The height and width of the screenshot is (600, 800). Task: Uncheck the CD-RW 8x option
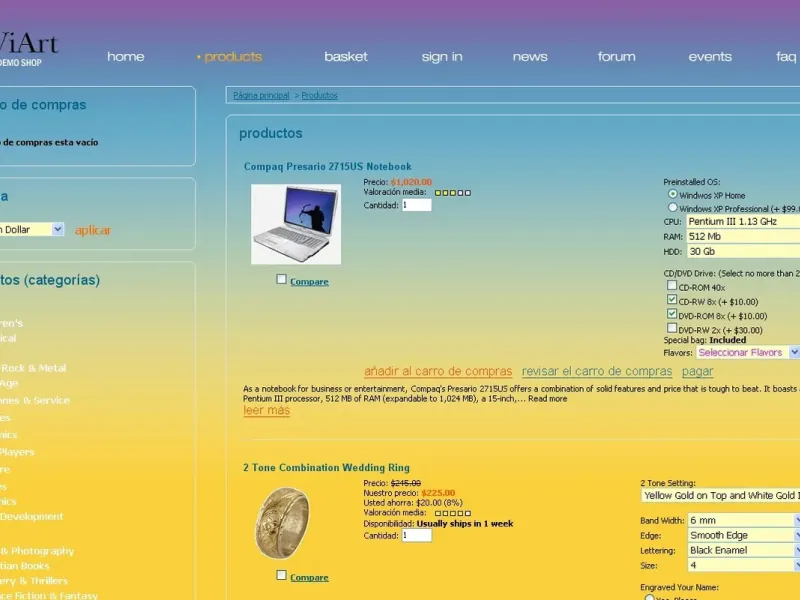click(672, 299)
